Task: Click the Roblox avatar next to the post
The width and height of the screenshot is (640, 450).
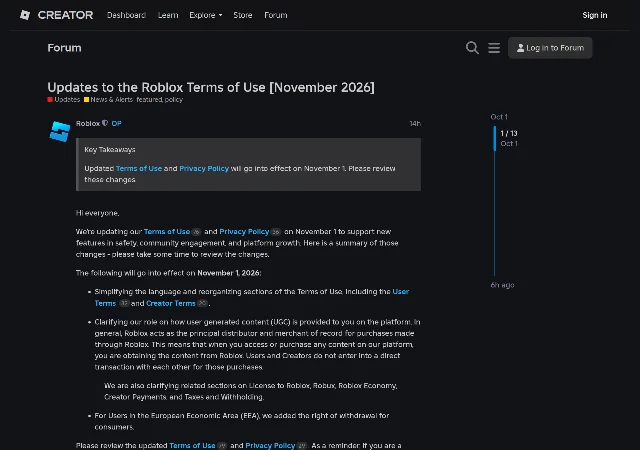Action: tap(60, 131)
